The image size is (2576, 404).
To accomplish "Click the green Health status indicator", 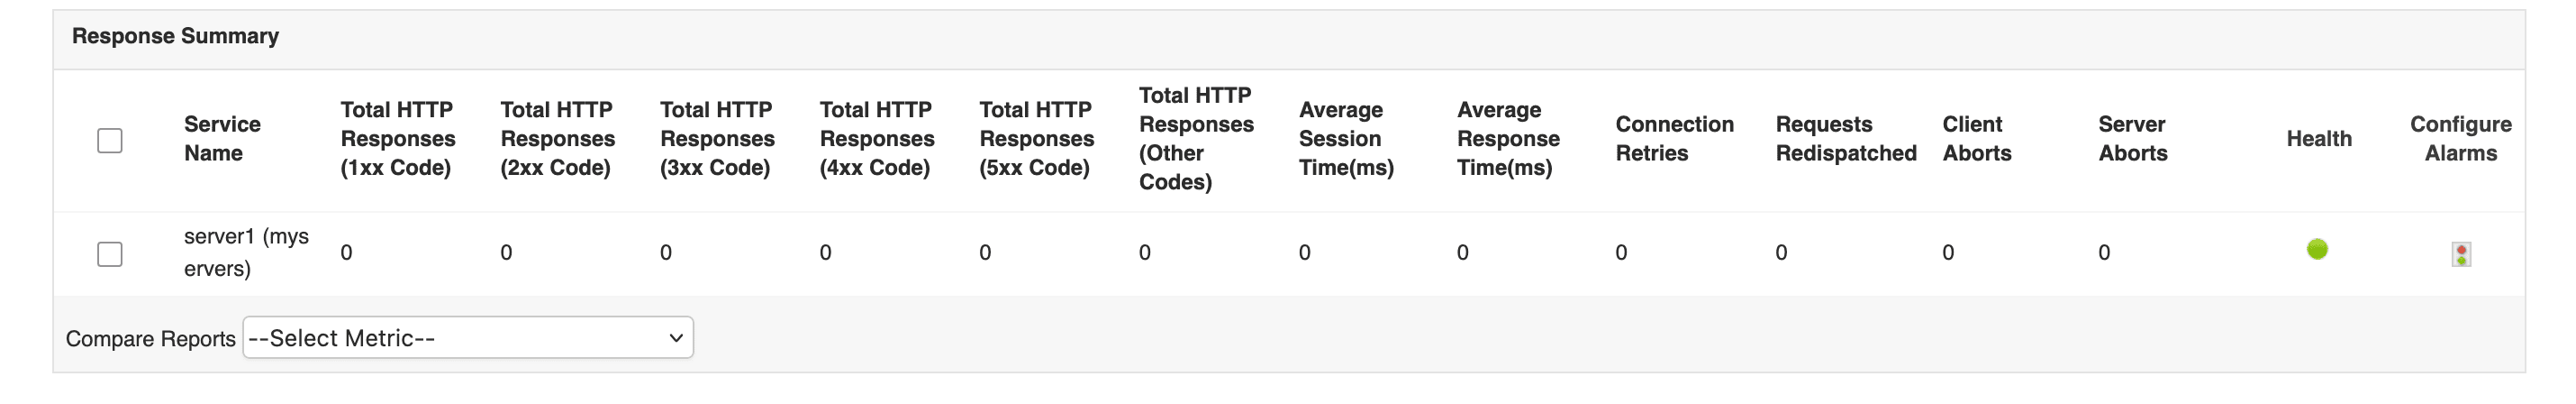I will (2317, 249).
